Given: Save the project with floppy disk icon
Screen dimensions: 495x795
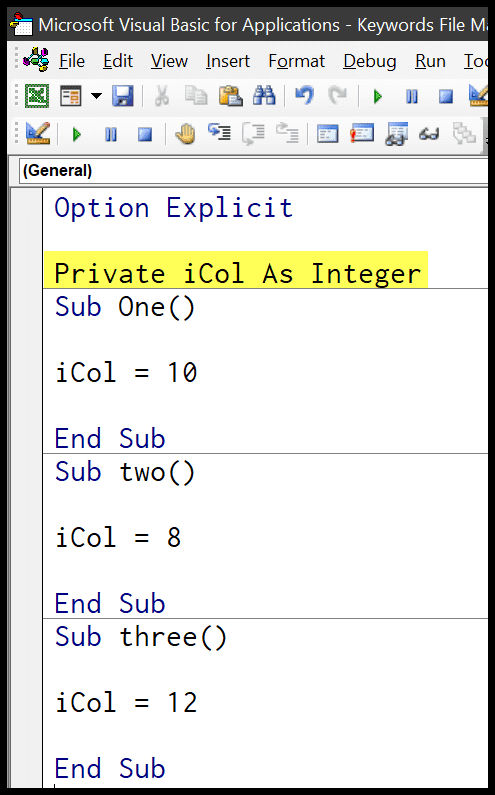Looking at the screenshot, I should tap(122, 95).
